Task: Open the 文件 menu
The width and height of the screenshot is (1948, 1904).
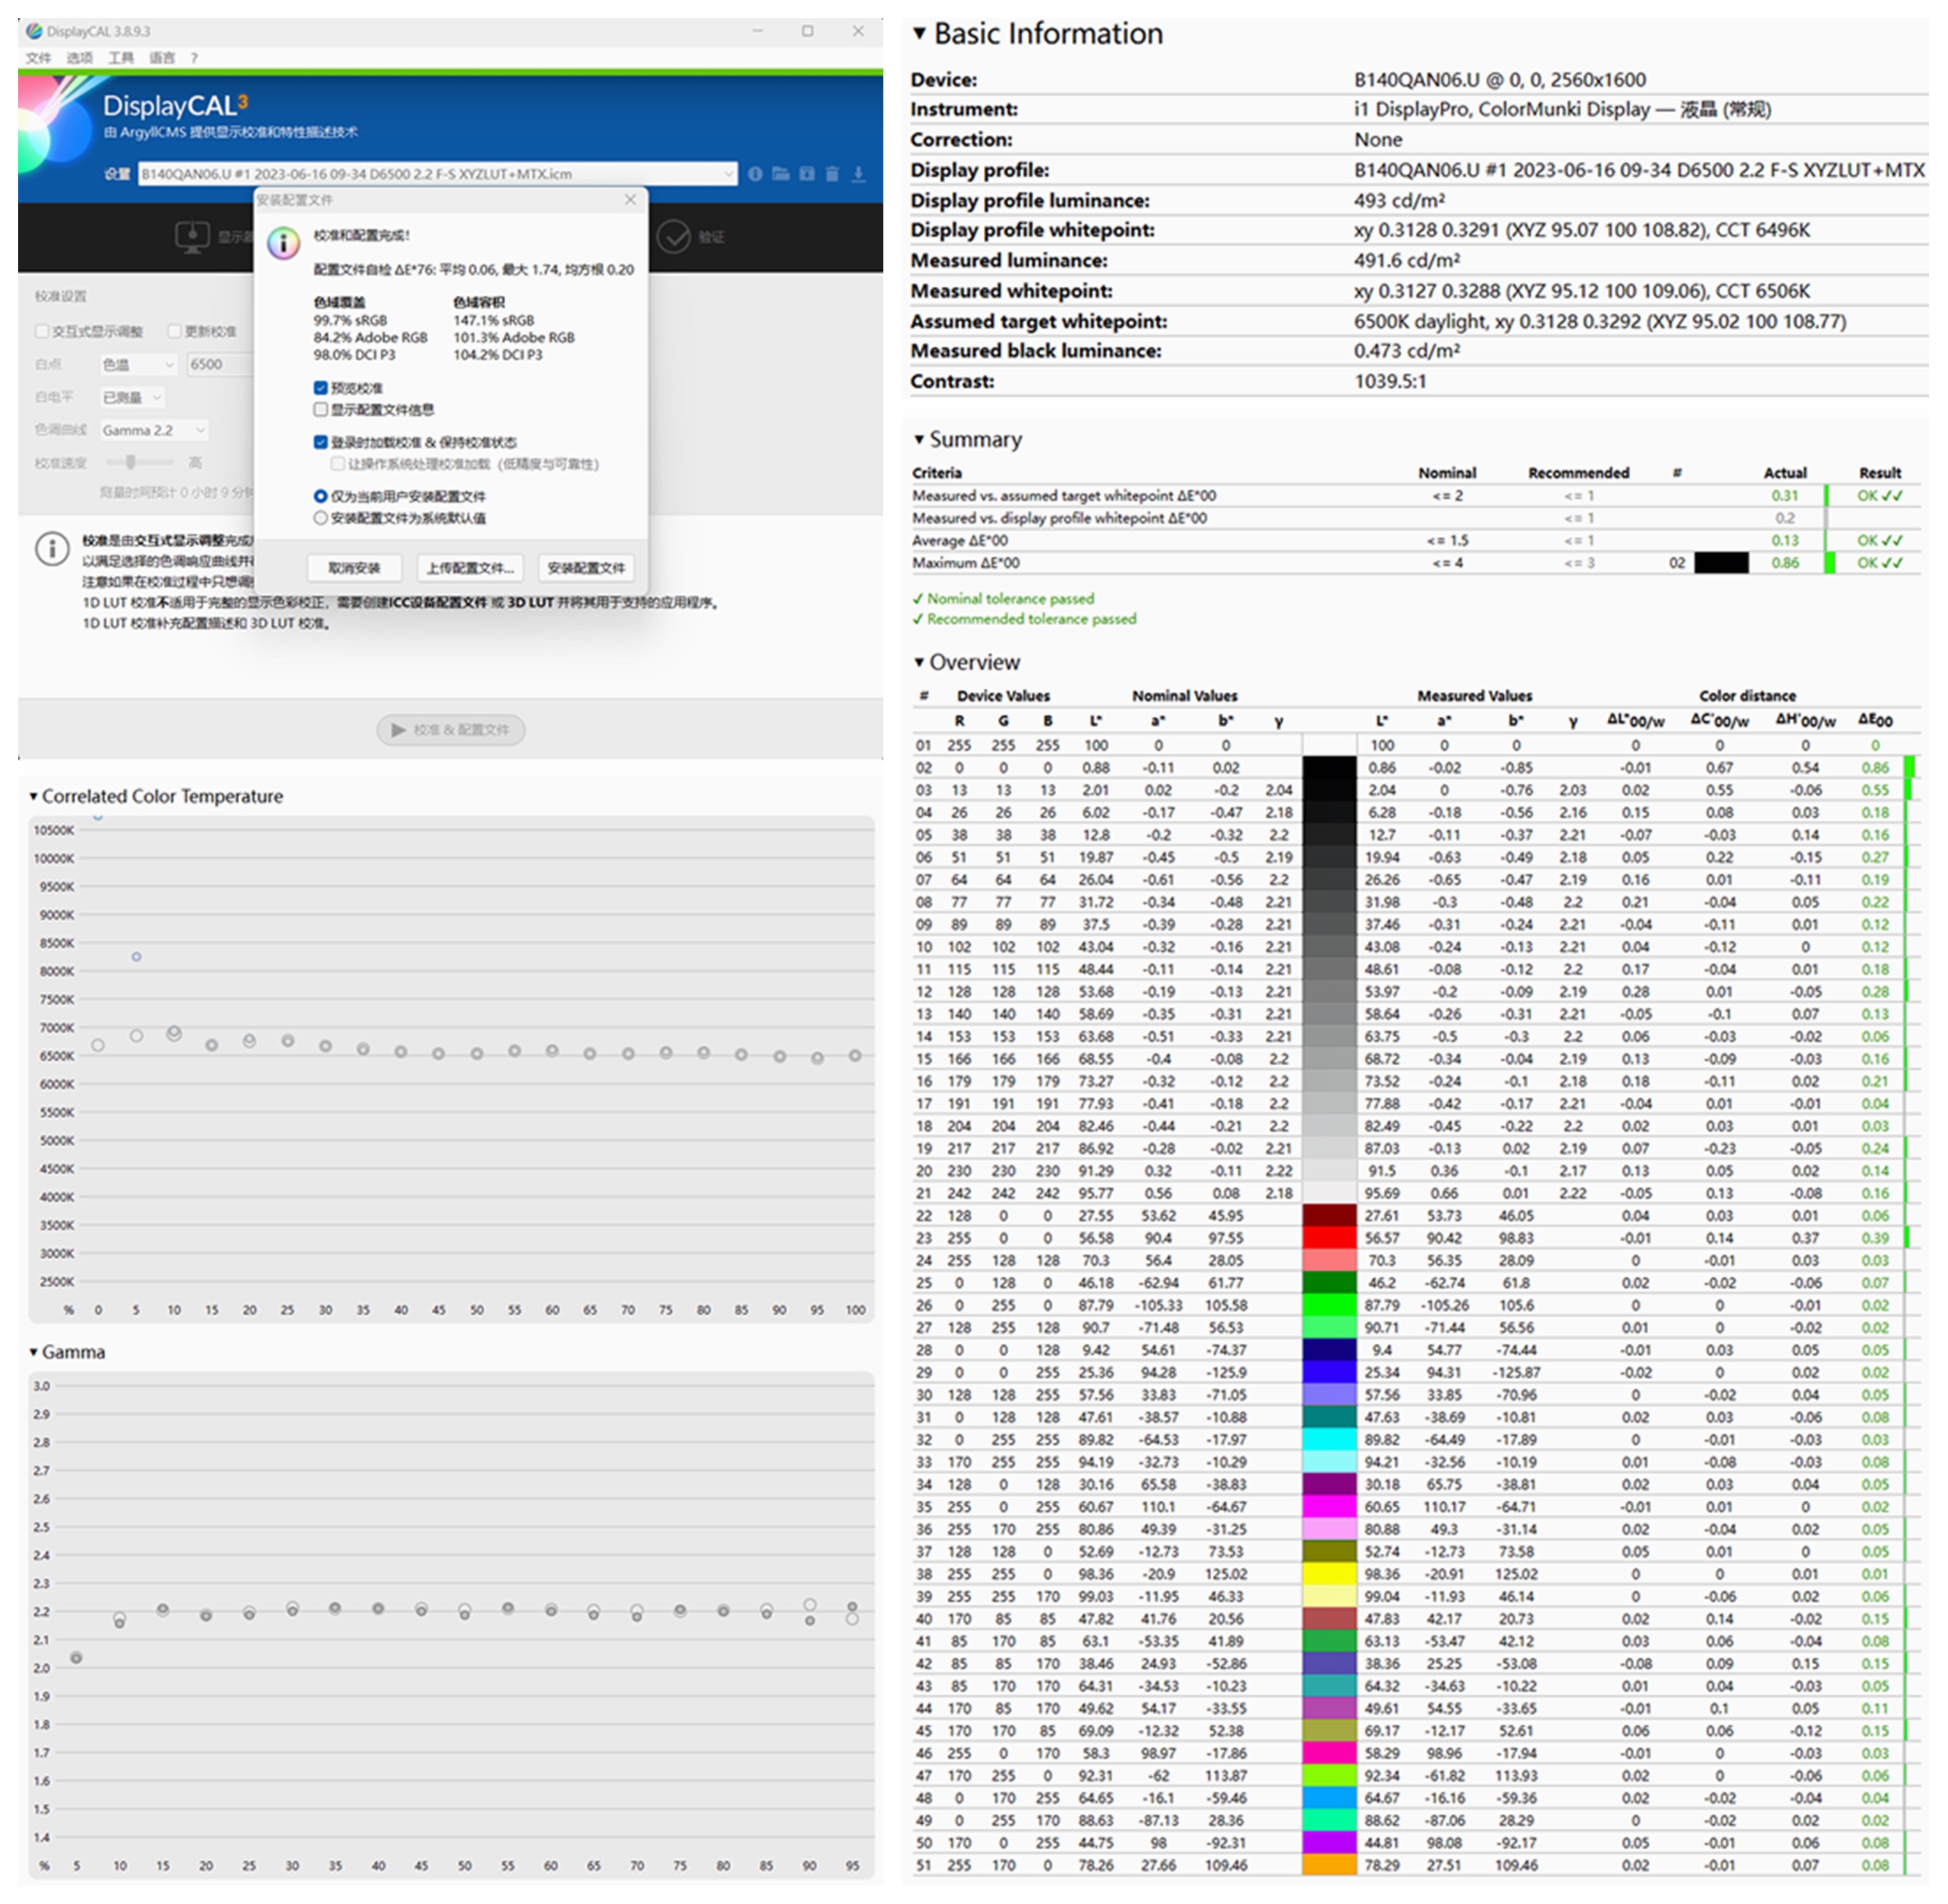Action: [x=38, y=58]
